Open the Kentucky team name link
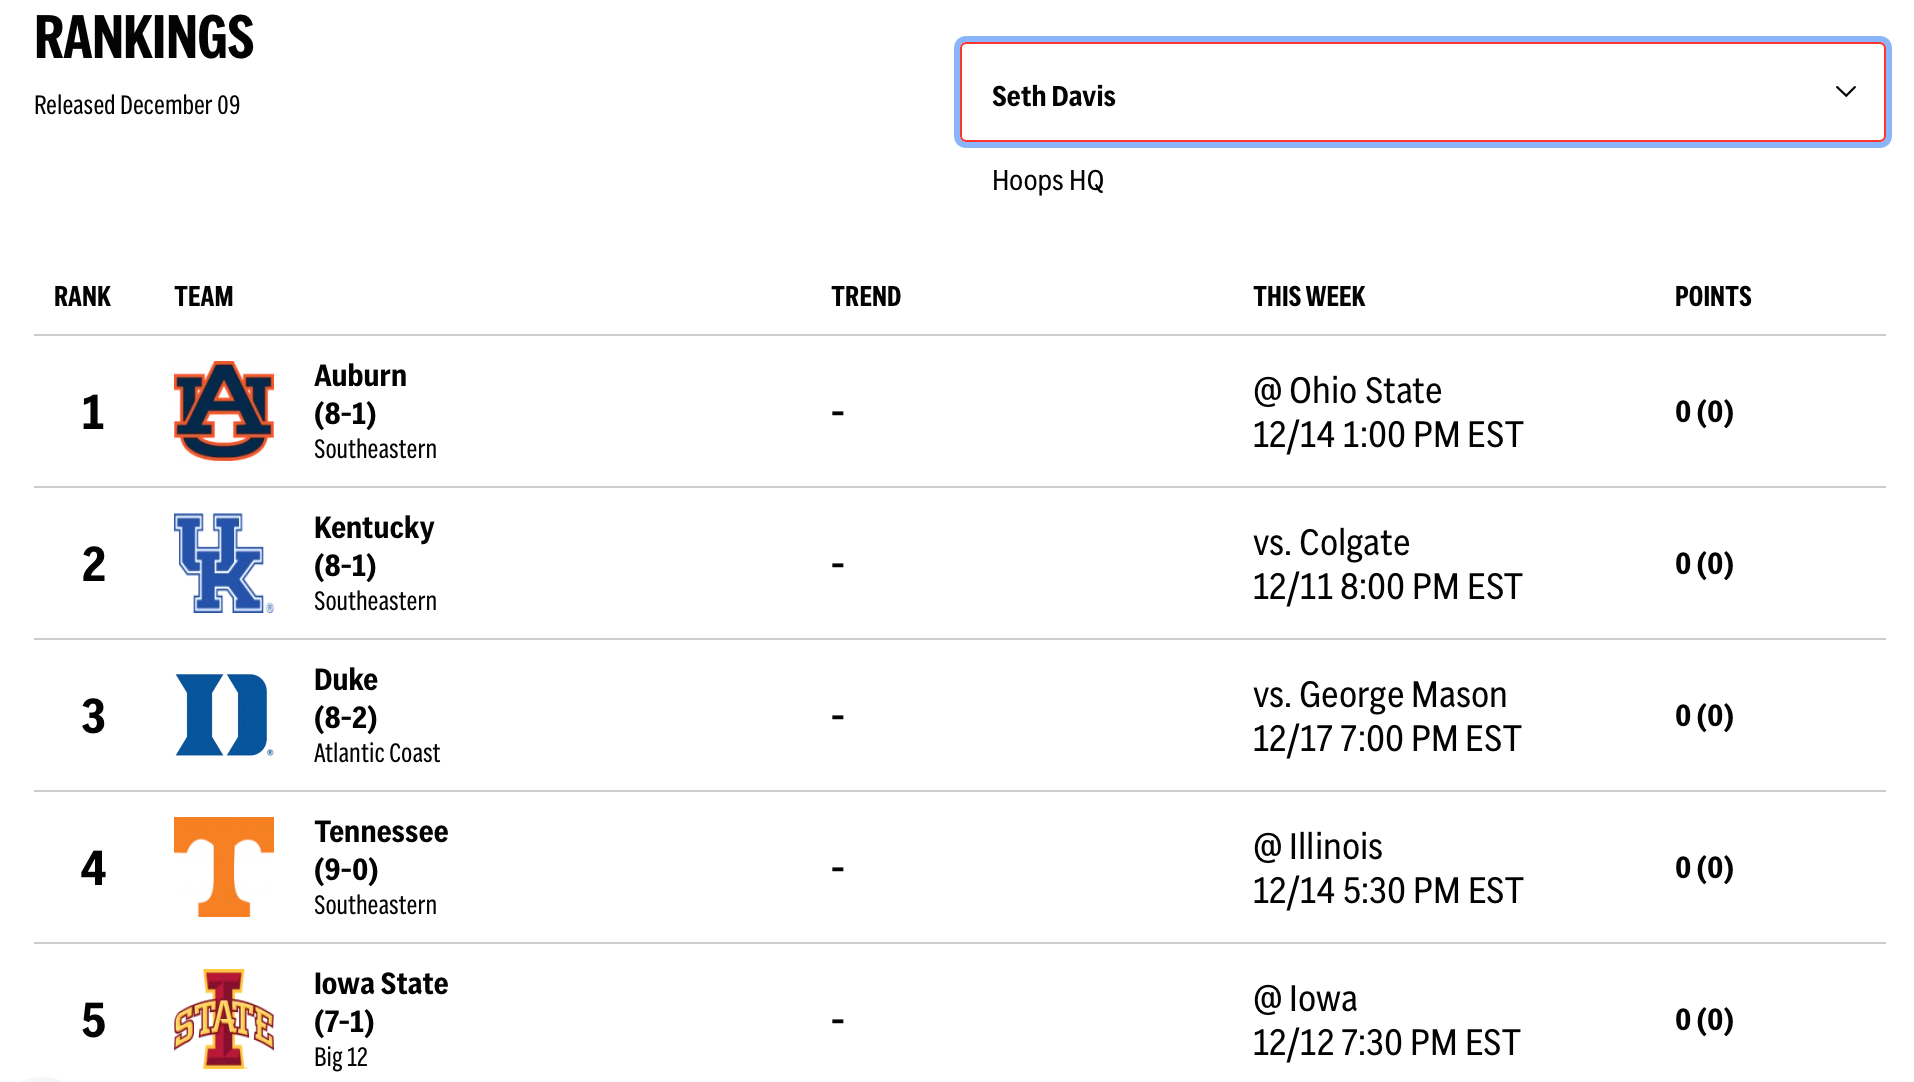 [x=373, y=528]
